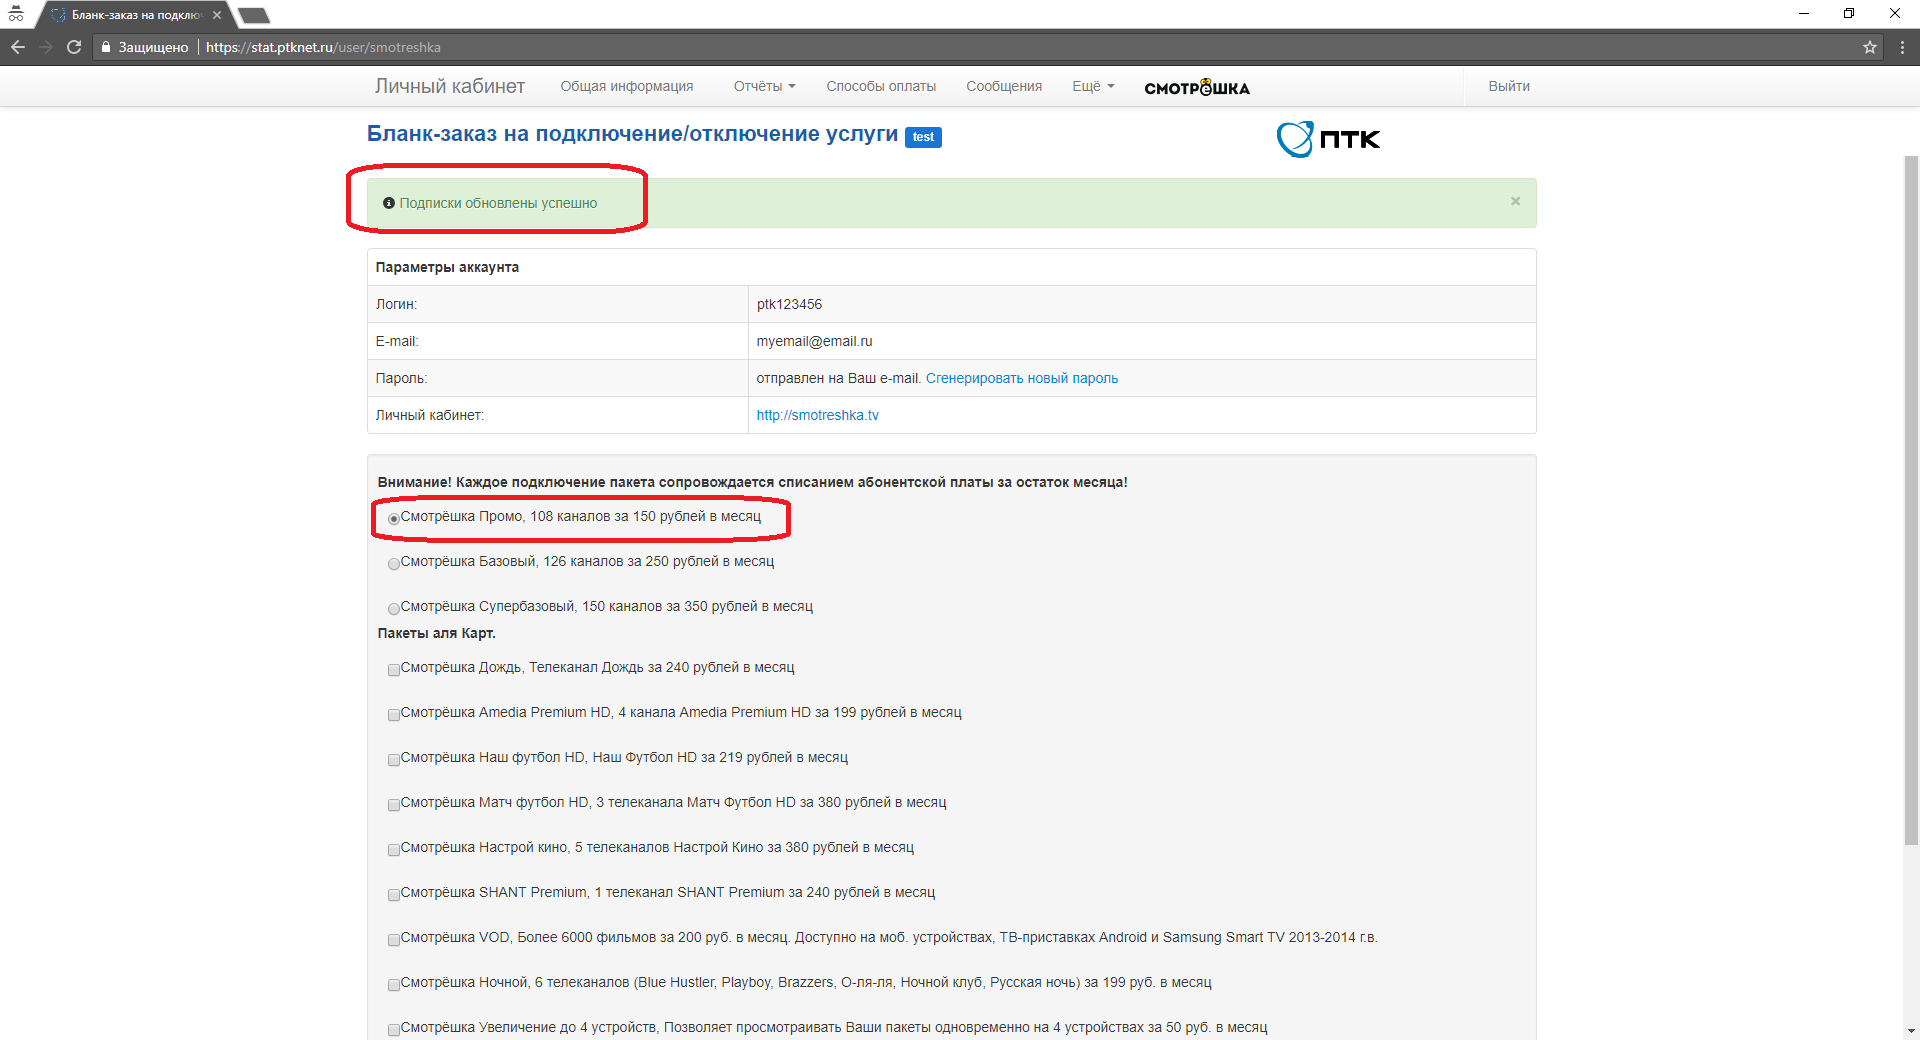Check Увеличение до 4 устройств option
Image resolution: width=1920 pixels, height=1040 pixels.
(x=394, y=1029)
